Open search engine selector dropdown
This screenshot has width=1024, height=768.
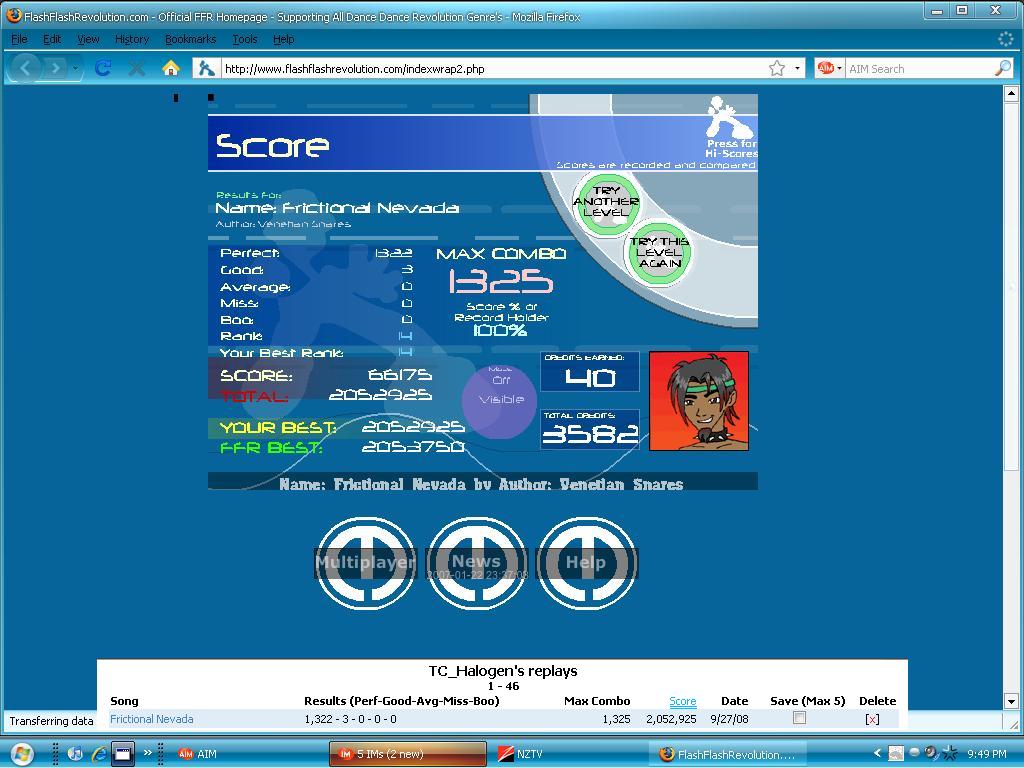pyautogui.click(x=839, y=68)
